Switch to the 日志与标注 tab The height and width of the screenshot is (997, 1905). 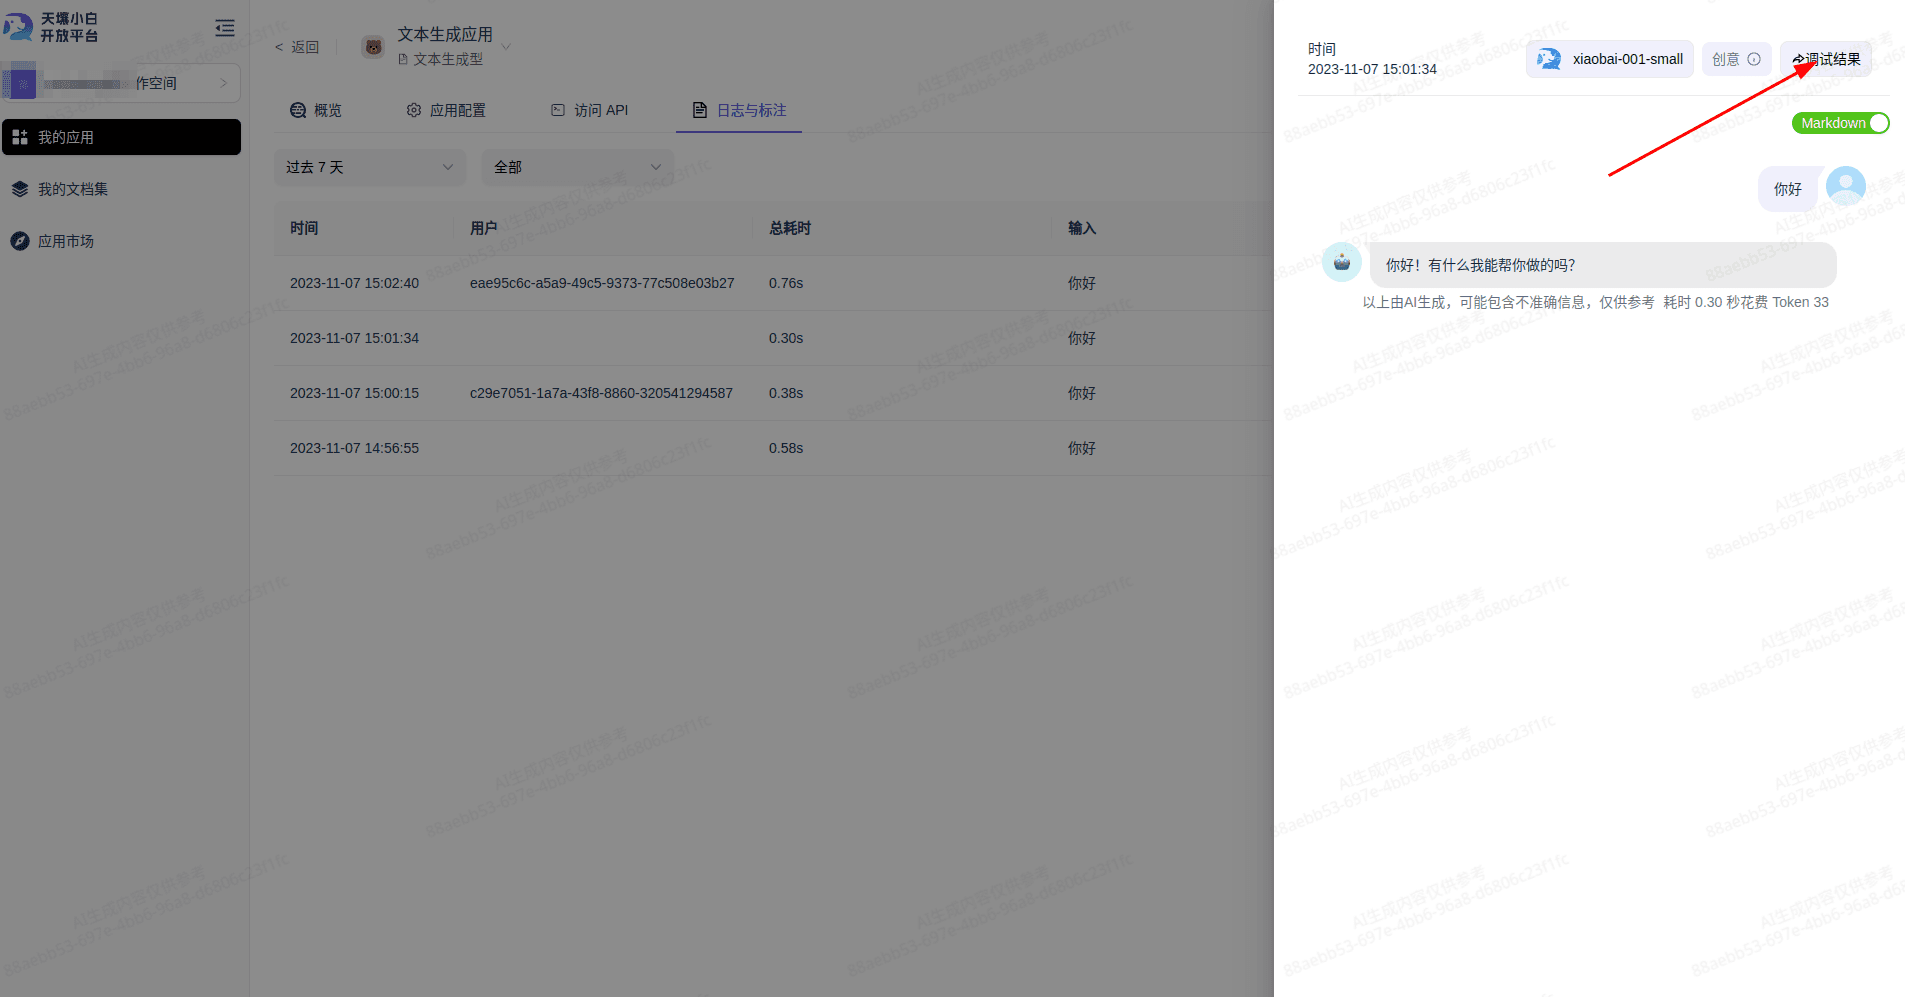[739, 110]
